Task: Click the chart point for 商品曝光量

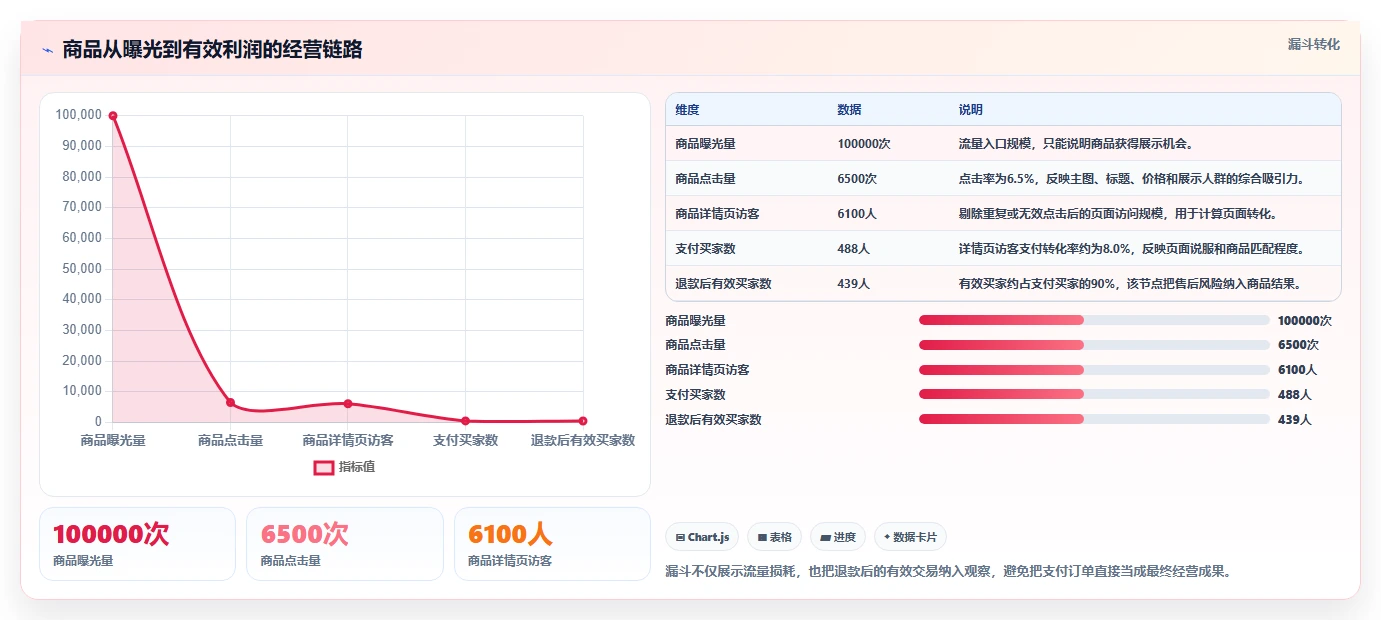Action: coord(113,116)
